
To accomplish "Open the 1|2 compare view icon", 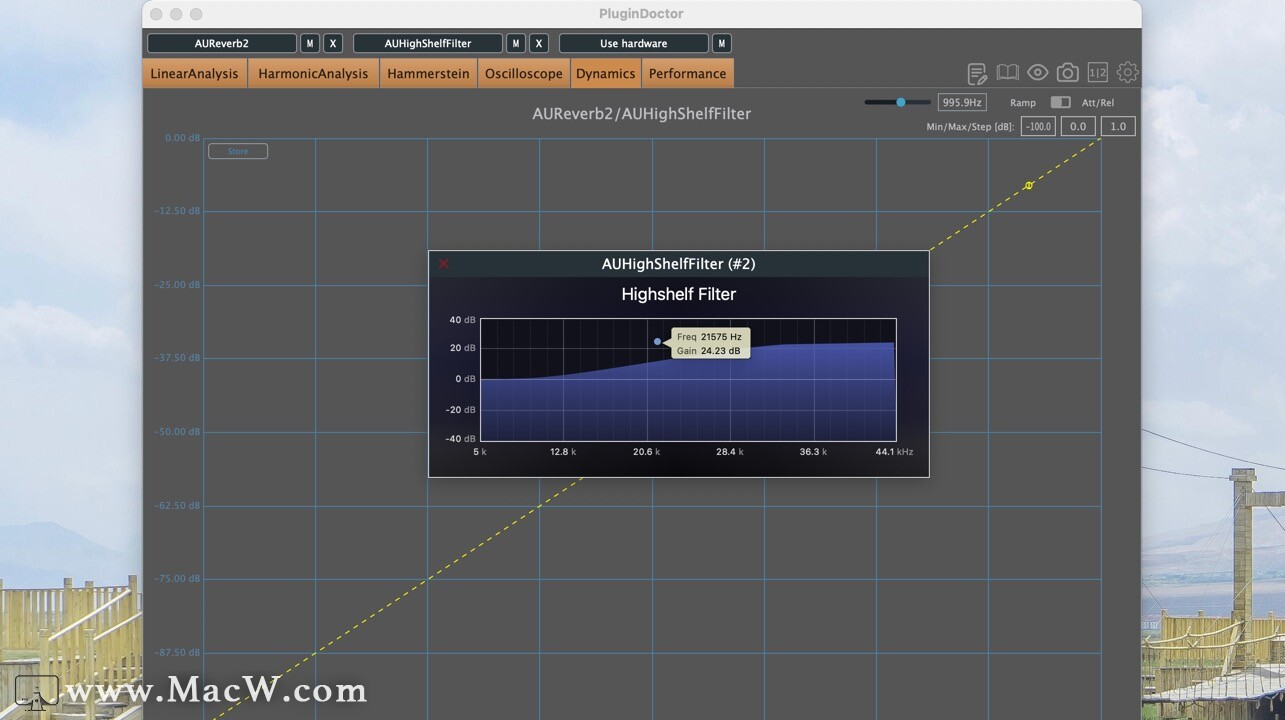I will pyautogui.click(x=1097, y=72).
